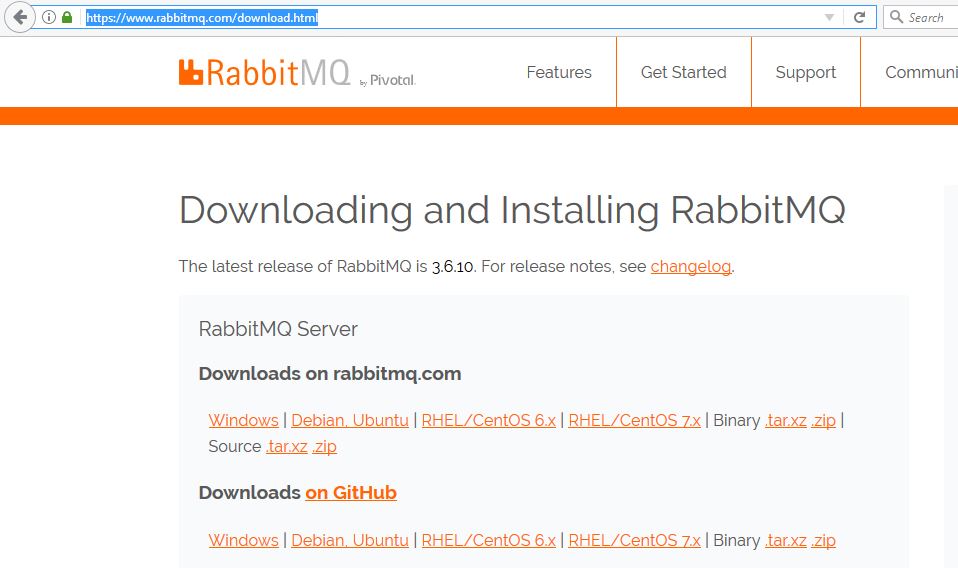Download Source .tar.xz archive
Screen dimensions: 958x568
click(287, 446)
